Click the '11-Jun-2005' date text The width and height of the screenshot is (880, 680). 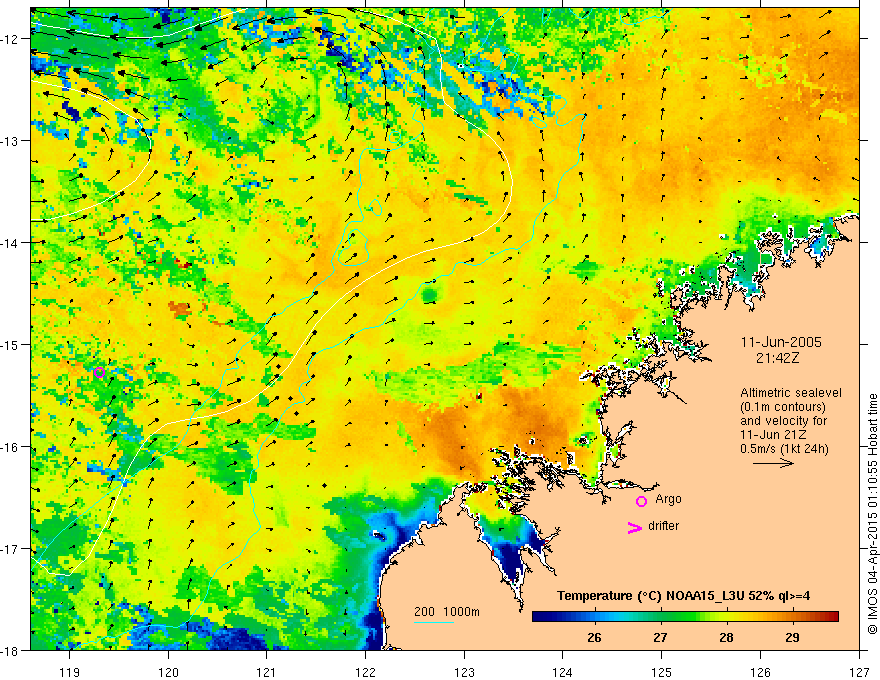tap(781, 342)
